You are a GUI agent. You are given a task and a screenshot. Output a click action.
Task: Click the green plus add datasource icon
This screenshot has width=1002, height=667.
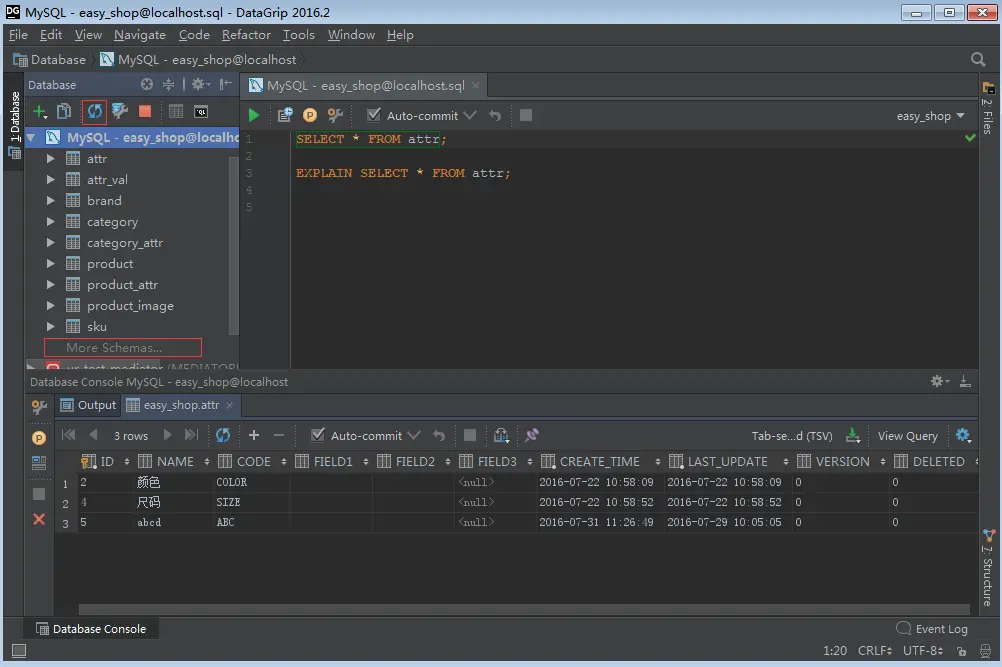[x=40, y=112]
